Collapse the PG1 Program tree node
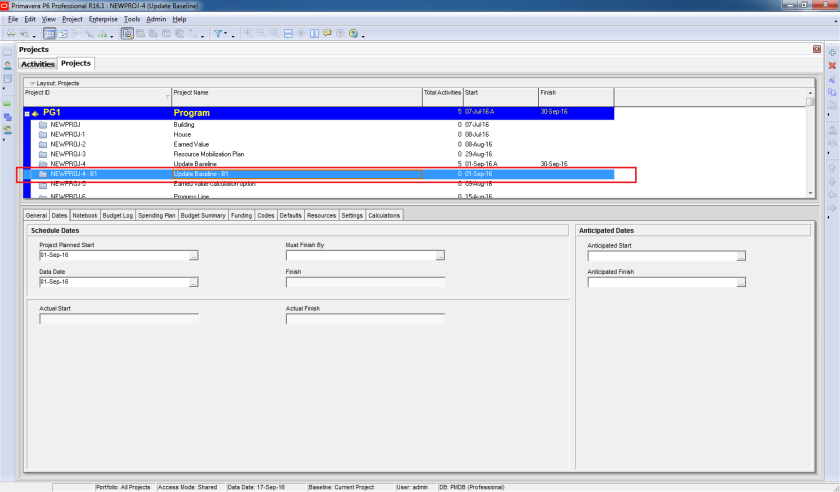Image resolution: width=840 pixels, height=492 pixels. pos(27,114)
